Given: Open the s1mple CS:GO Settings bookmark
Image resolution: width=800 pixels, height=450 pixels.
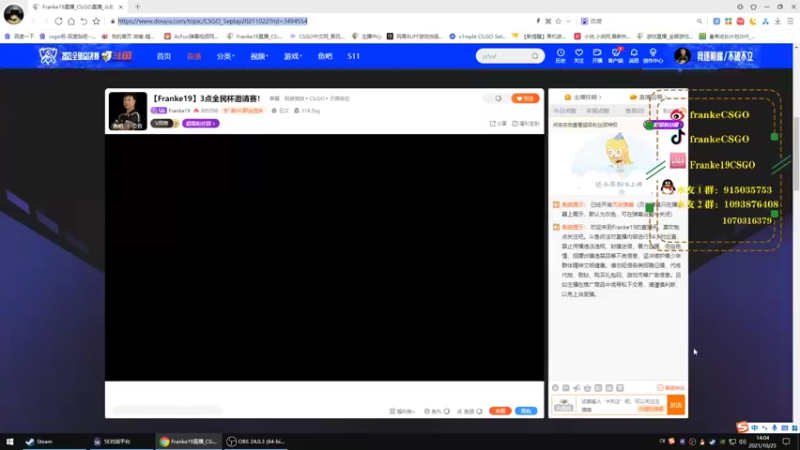Looking at the screenshot, I should [478, 36].
